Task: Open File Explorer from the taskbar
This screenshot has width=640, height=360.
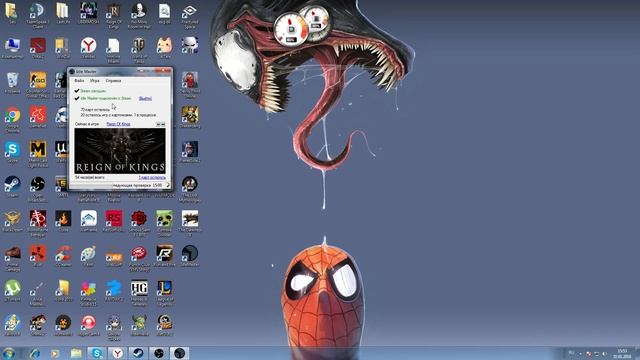Action: coord(76,353)
